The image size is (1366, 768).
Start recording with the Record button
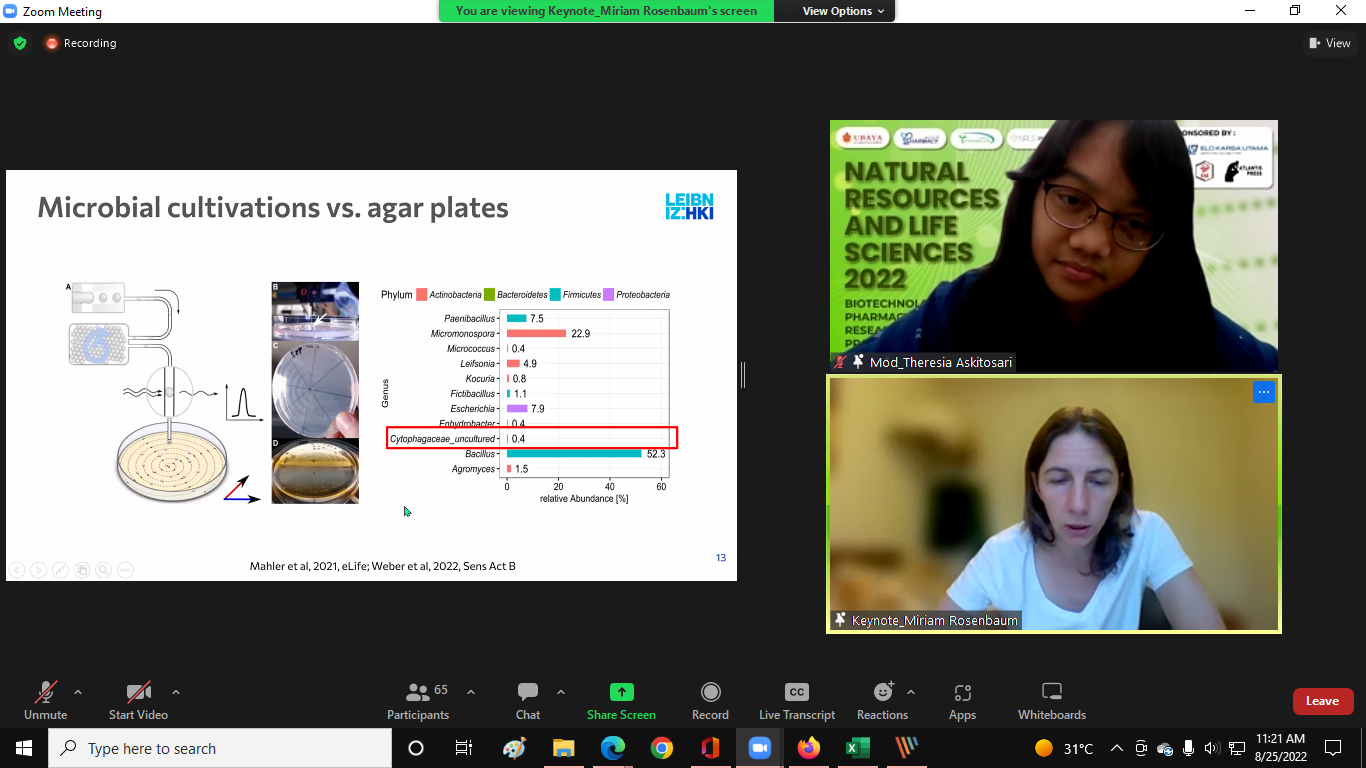[710, 693]
